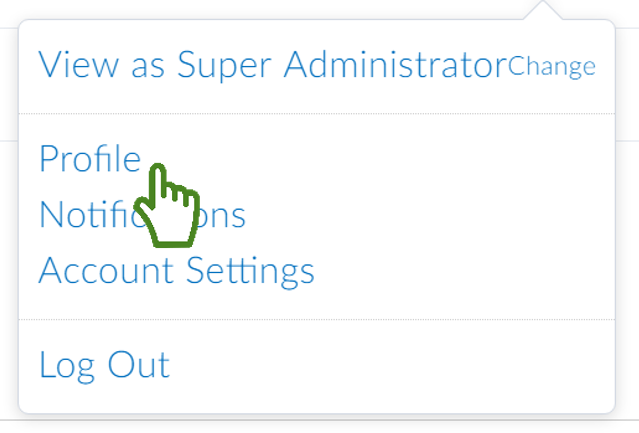Click the View as Super Administrator text
The width and height of the screenshot is (639, 433).
pos(272,66)
